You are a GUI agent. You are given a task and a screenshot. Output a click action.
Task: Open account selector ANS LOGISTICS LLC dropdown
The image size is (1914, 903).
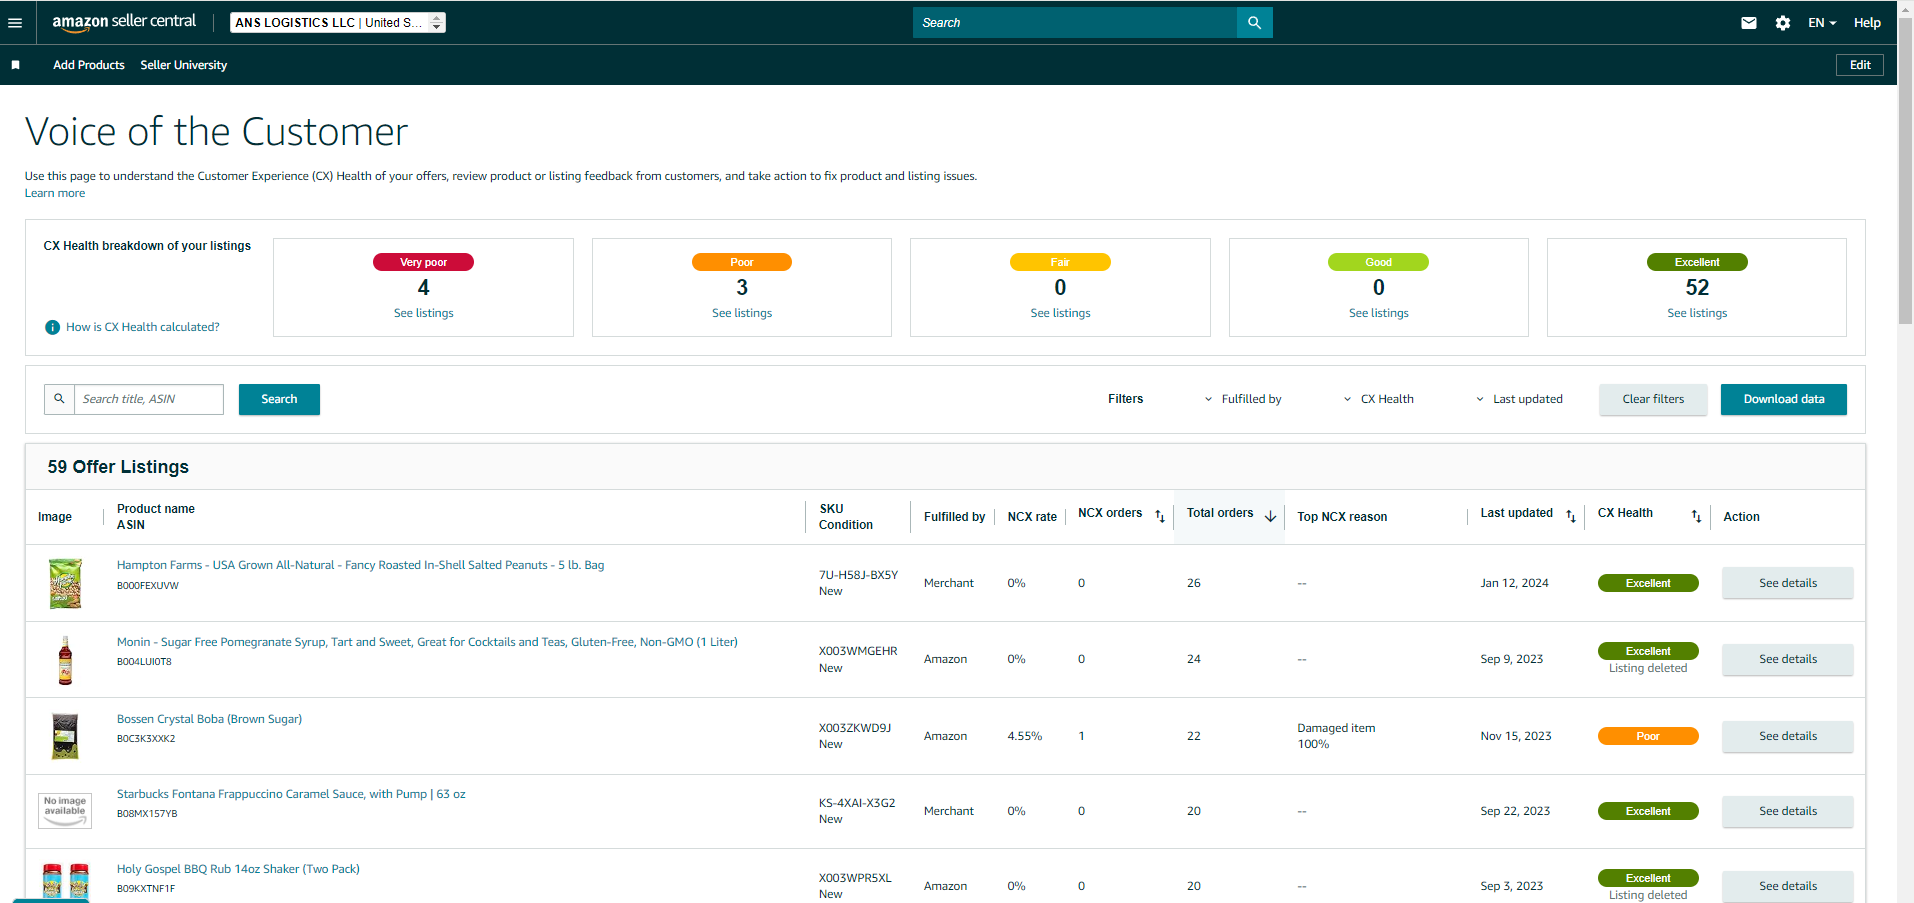pyautogui.click(x=338, y=22)
